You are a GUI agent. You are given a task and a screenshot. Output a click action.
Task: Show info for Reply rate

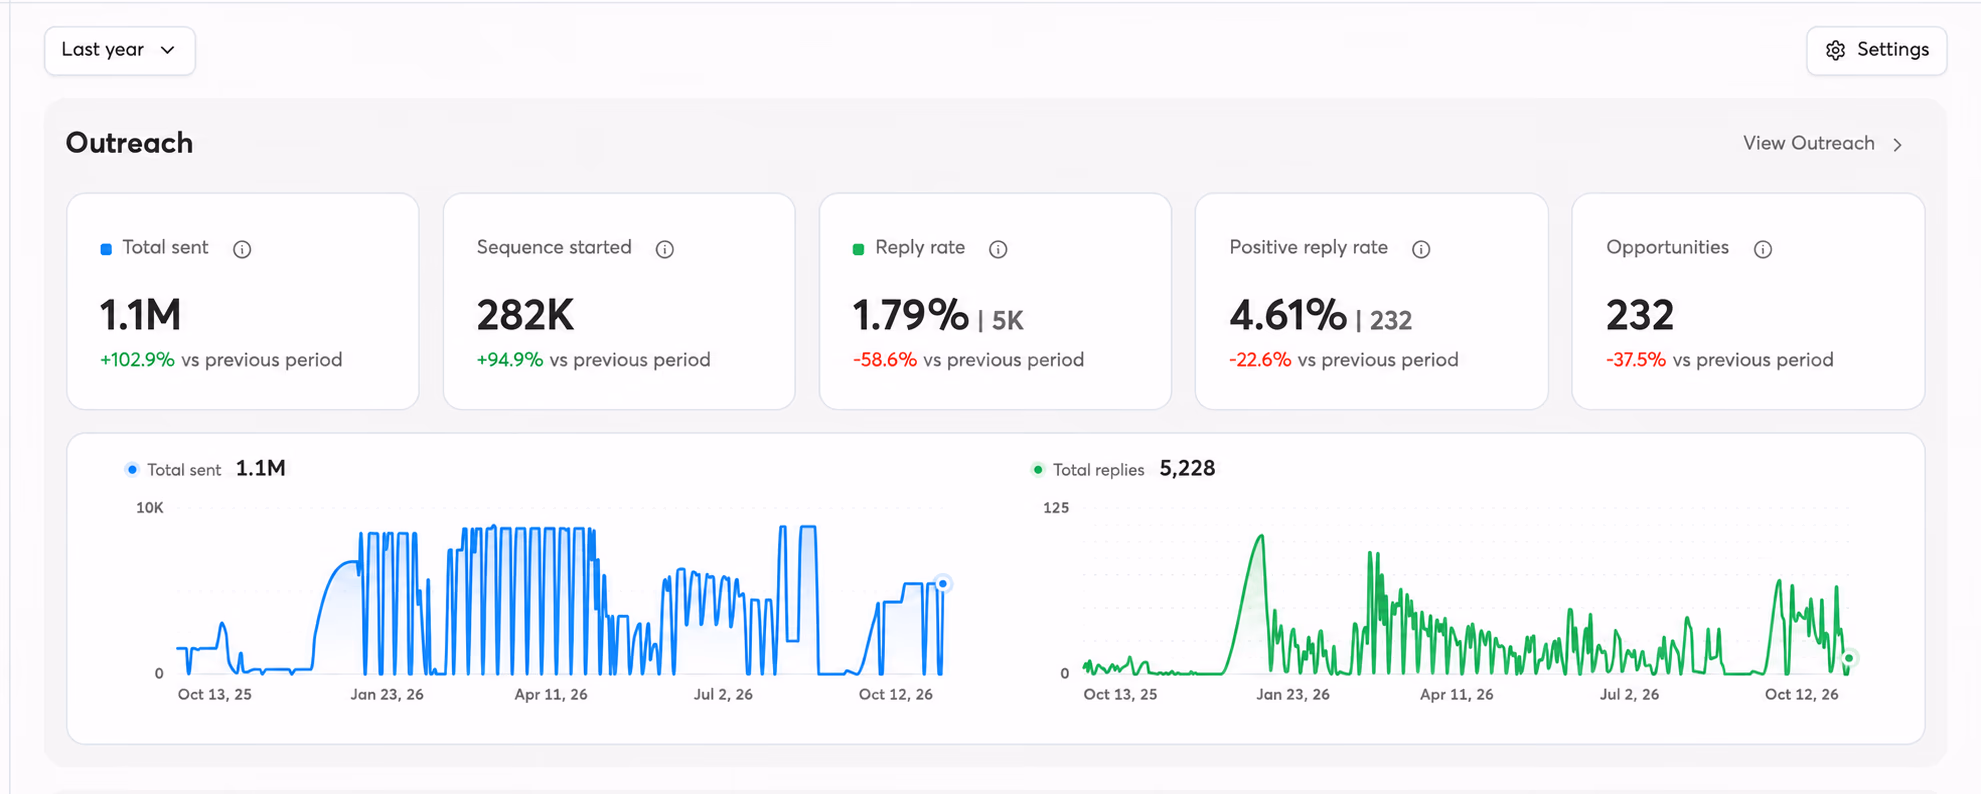(x=998, y=249)
